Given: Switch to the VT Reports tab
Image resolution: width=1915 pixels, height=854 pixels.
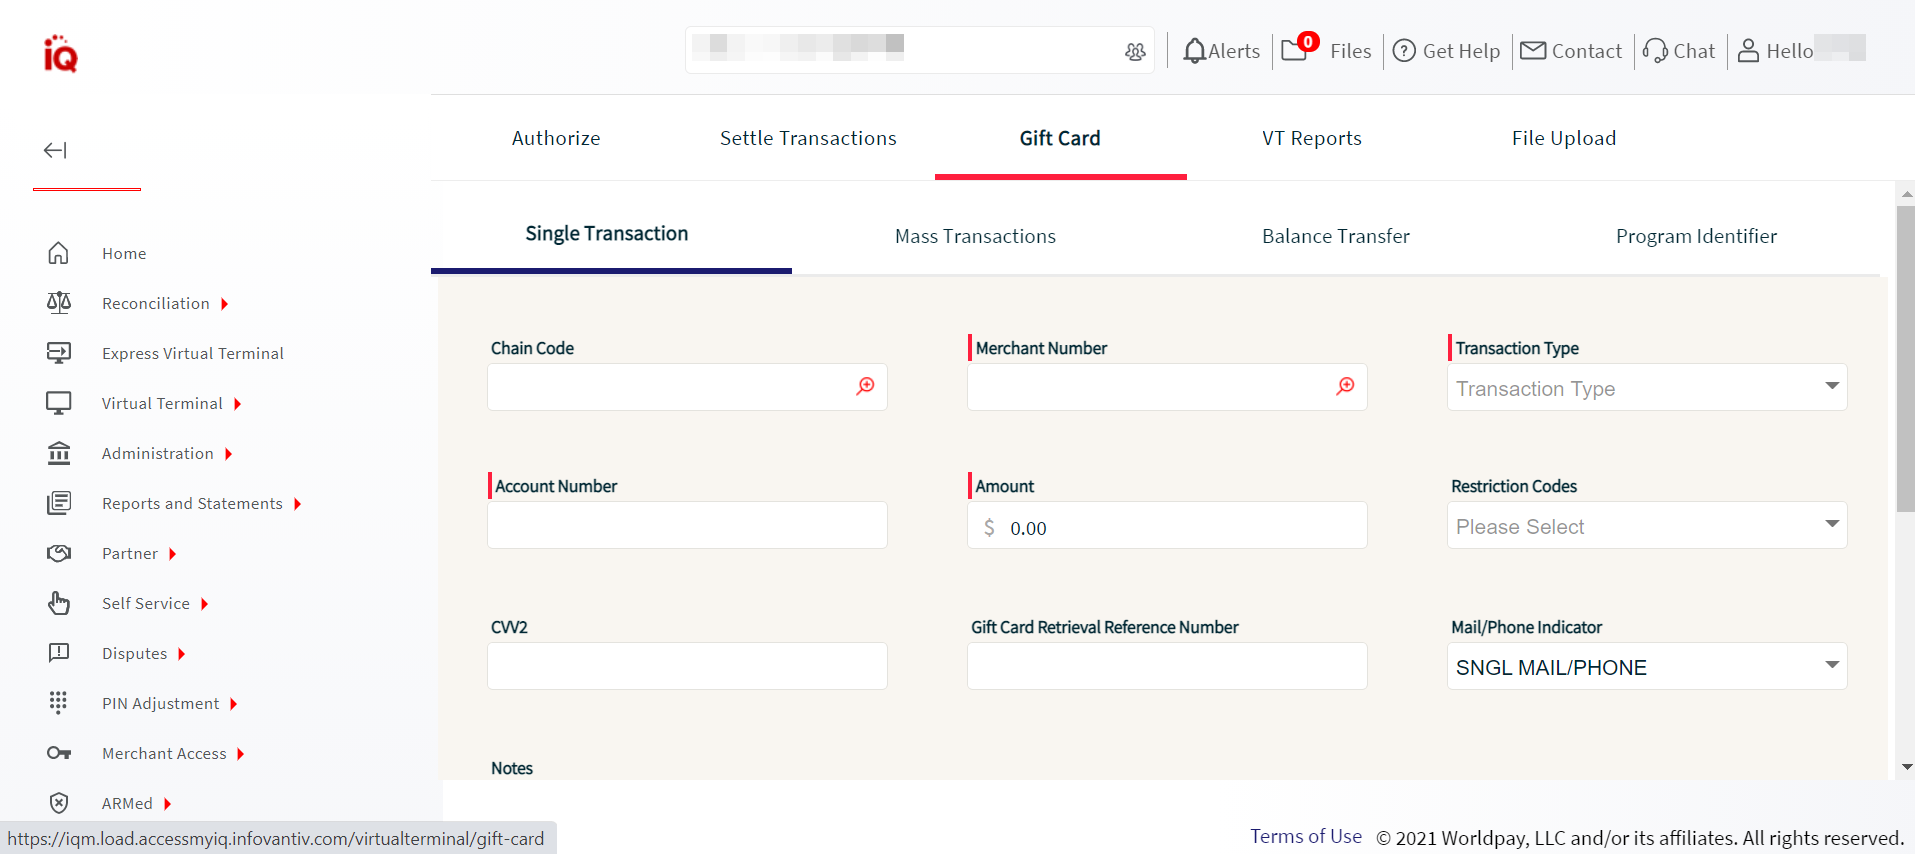Looking at the screenshot, I should pyautogui.click(x=1311, y=138).
